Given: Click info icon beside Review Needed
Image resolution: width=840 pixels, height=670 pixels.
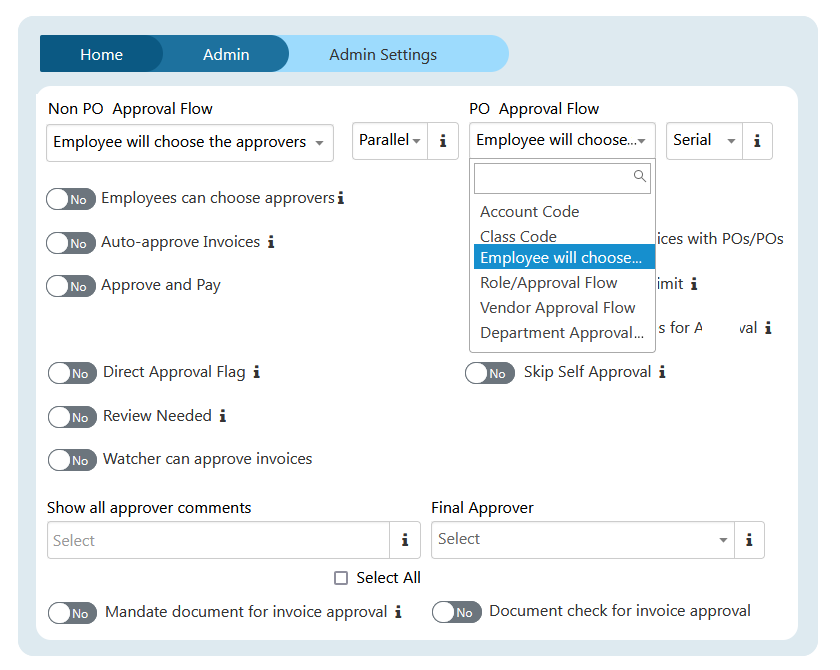Looking at the screenshot, I should tap(223, 416).
